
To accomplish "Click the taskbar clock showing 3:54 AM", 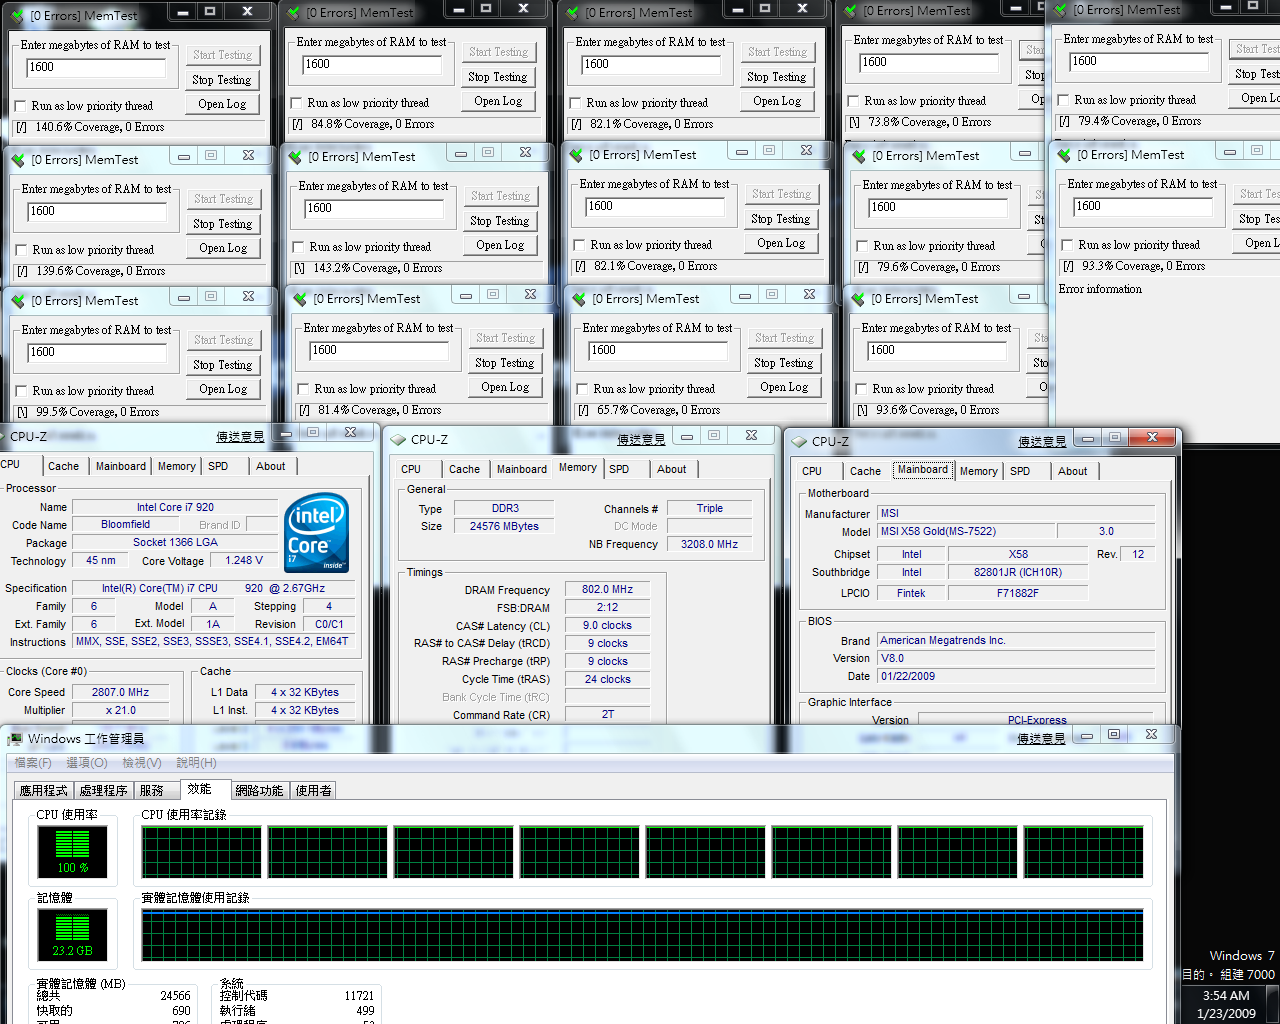I will tap(1226, 996).
